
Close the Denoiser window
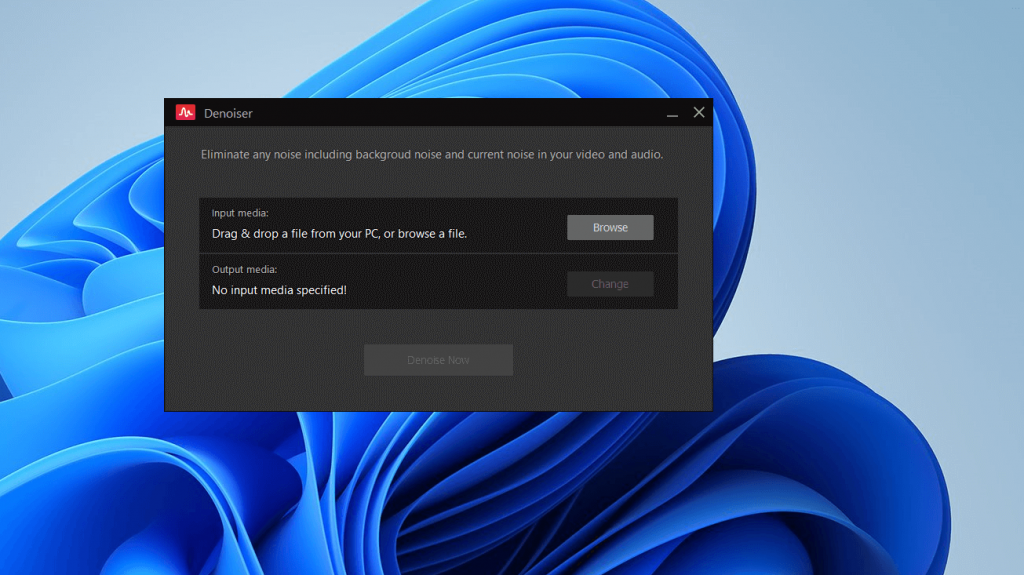pyautogui.click(x=699, y=112)
